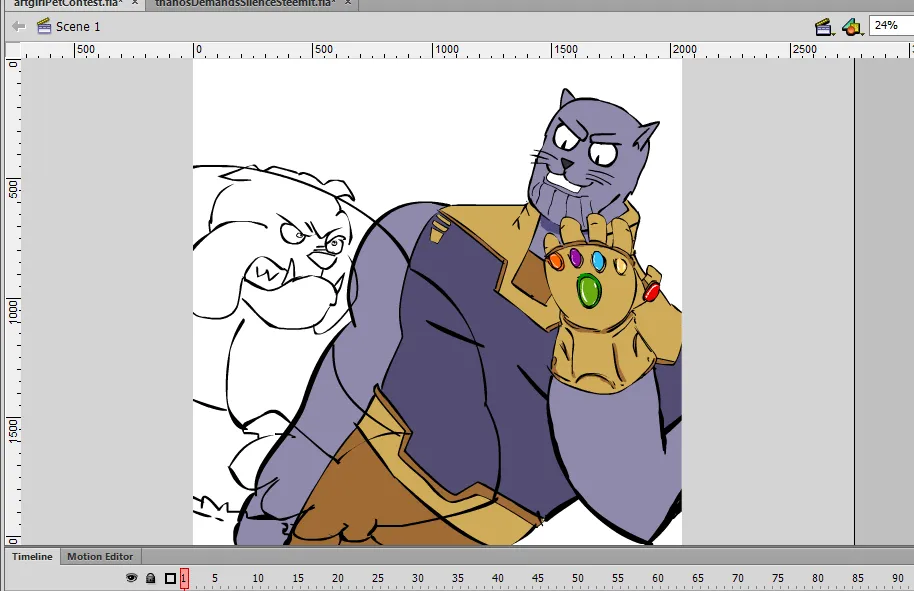Select the Scene 1 label text
The width and height of the screenshot is (914, 591).
(78, 27)
